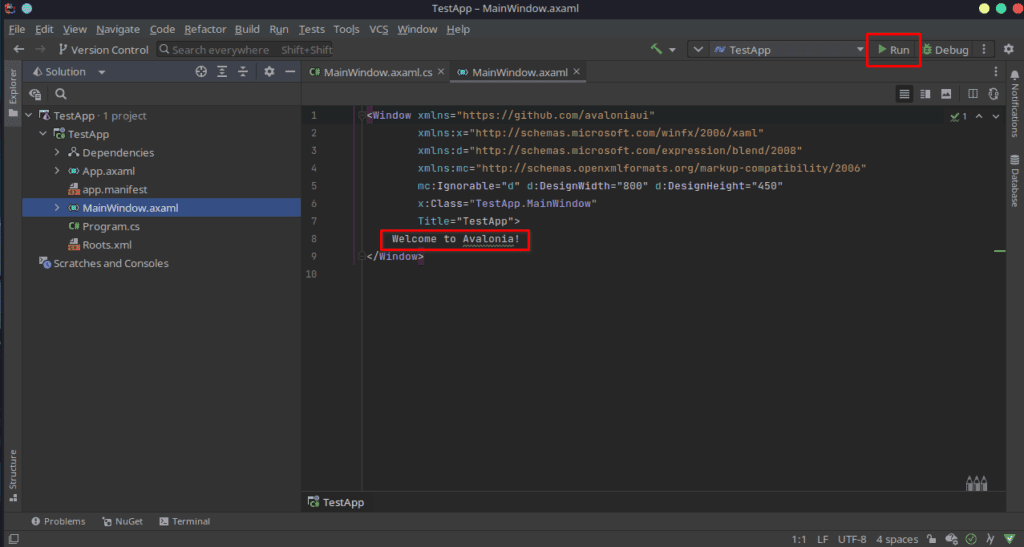Switch to split editor and preview
Viewport: 1024px width, 547px height.
click(925, 94)
